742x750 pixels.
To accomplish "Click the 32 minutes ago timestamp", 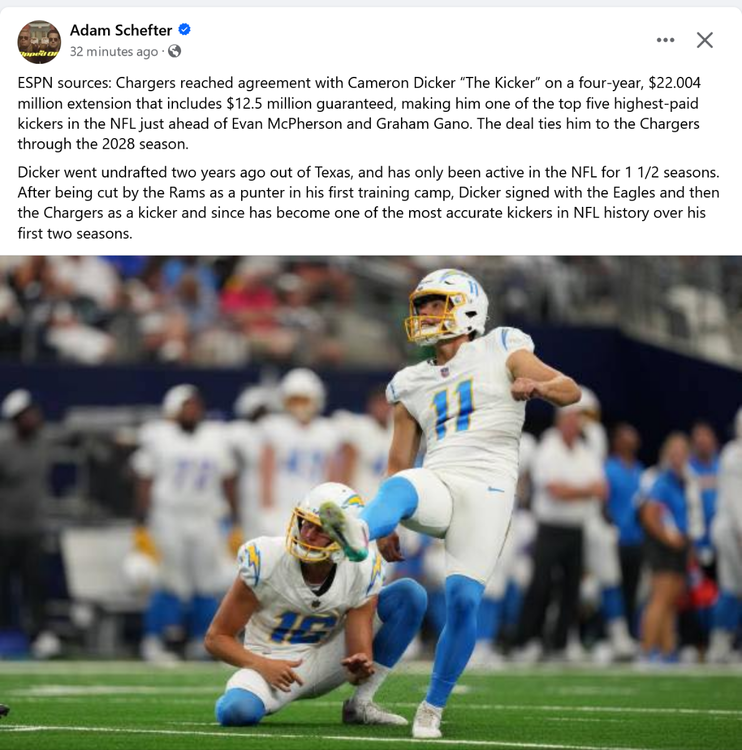I will [x=114, y=52].
